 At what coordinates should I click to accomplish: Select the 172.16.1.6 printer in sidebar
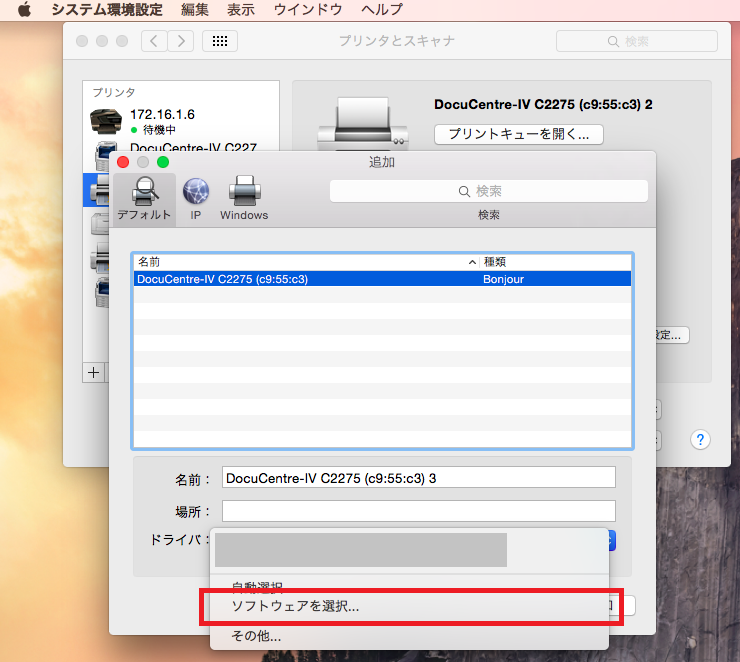[162, 115]
